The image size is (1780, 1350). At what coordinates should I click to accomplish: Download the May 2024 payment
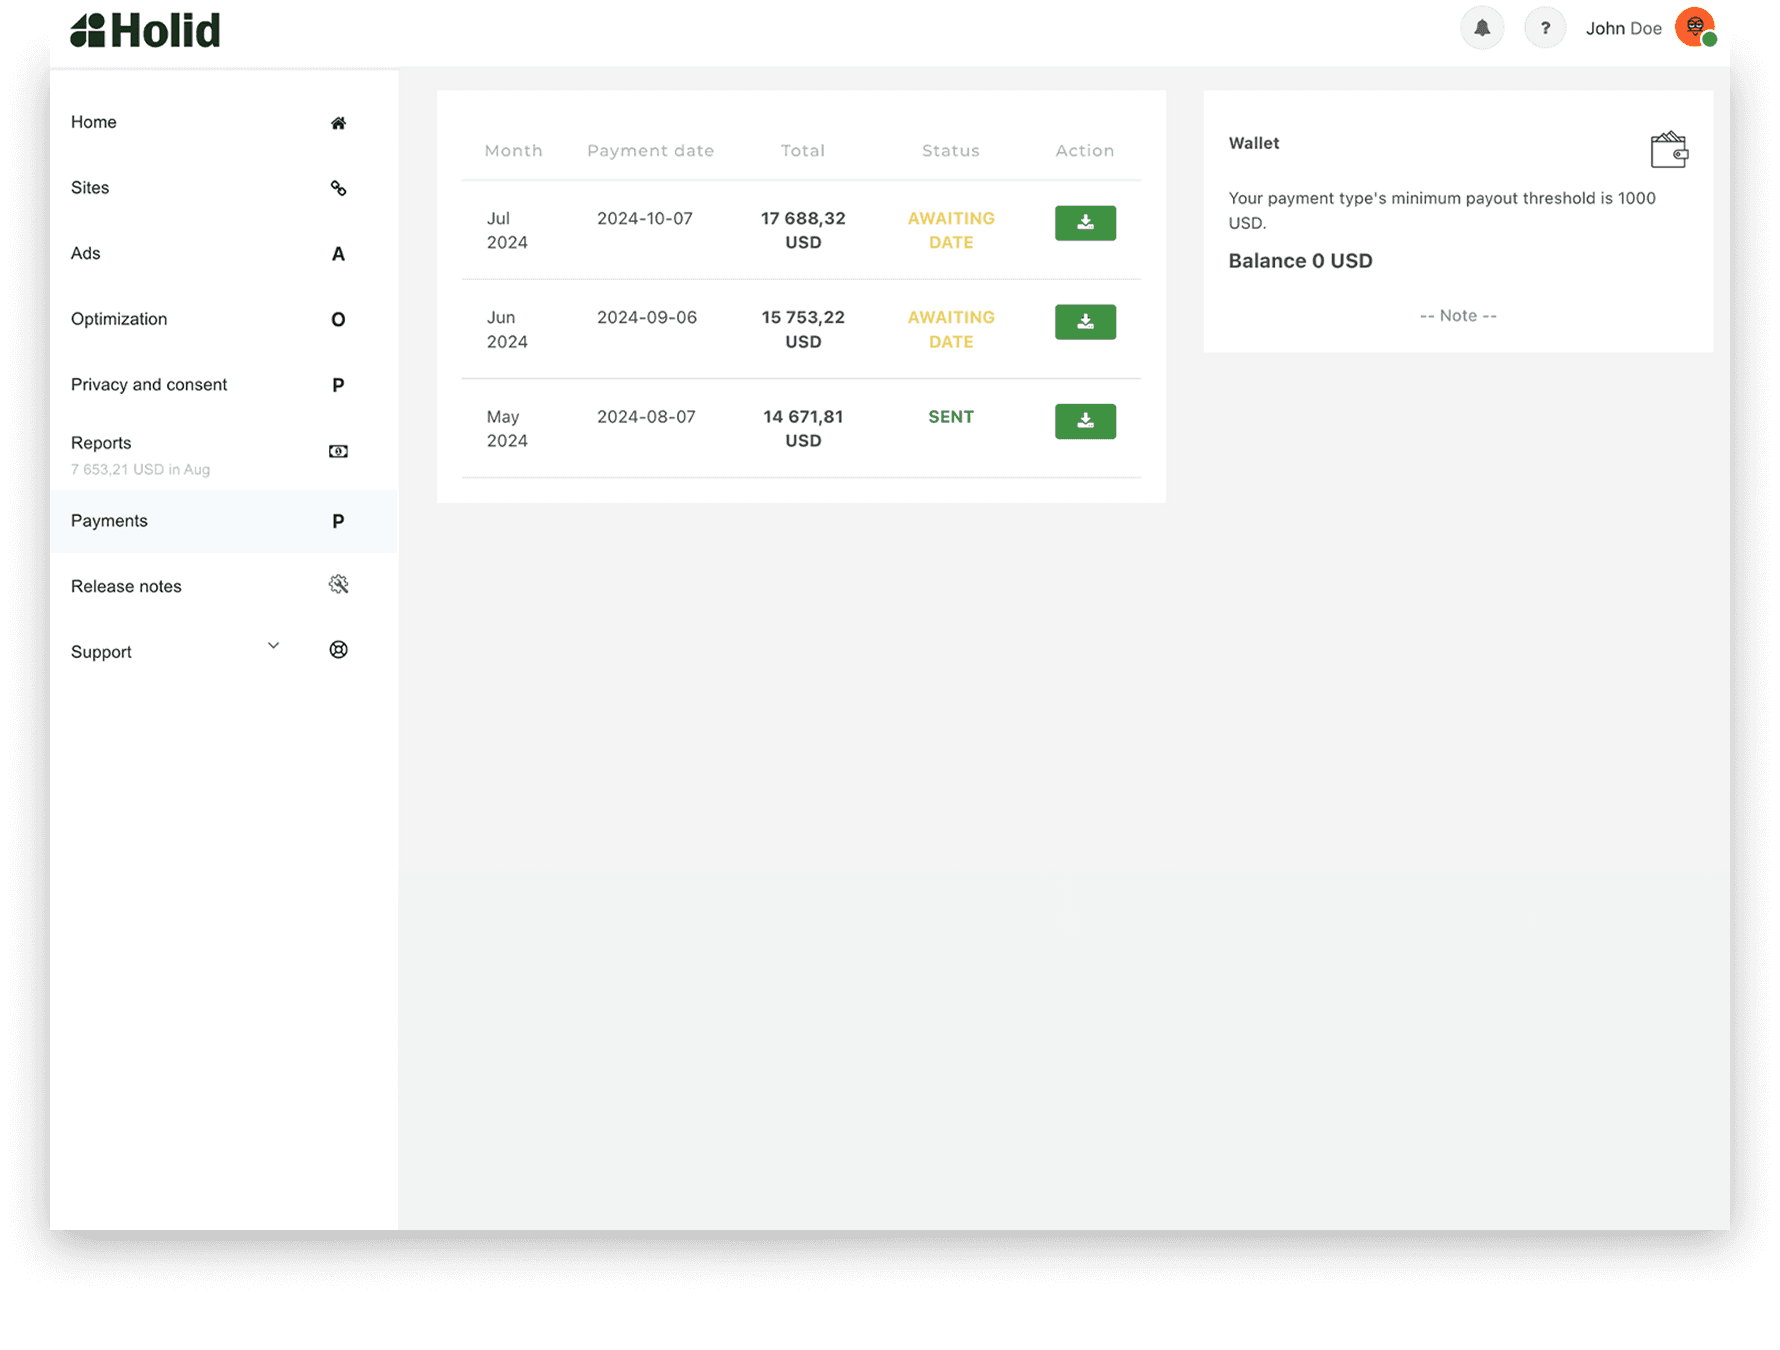1085,421
